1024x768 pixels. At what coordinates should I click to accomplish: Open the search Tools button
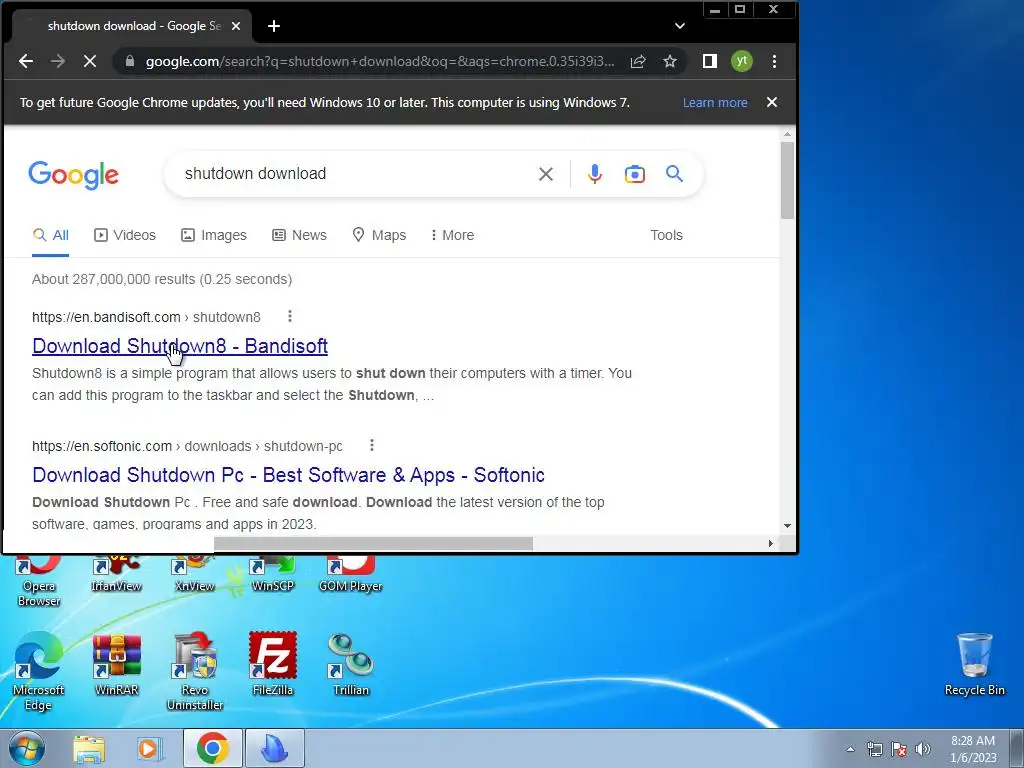pos(666,235)
